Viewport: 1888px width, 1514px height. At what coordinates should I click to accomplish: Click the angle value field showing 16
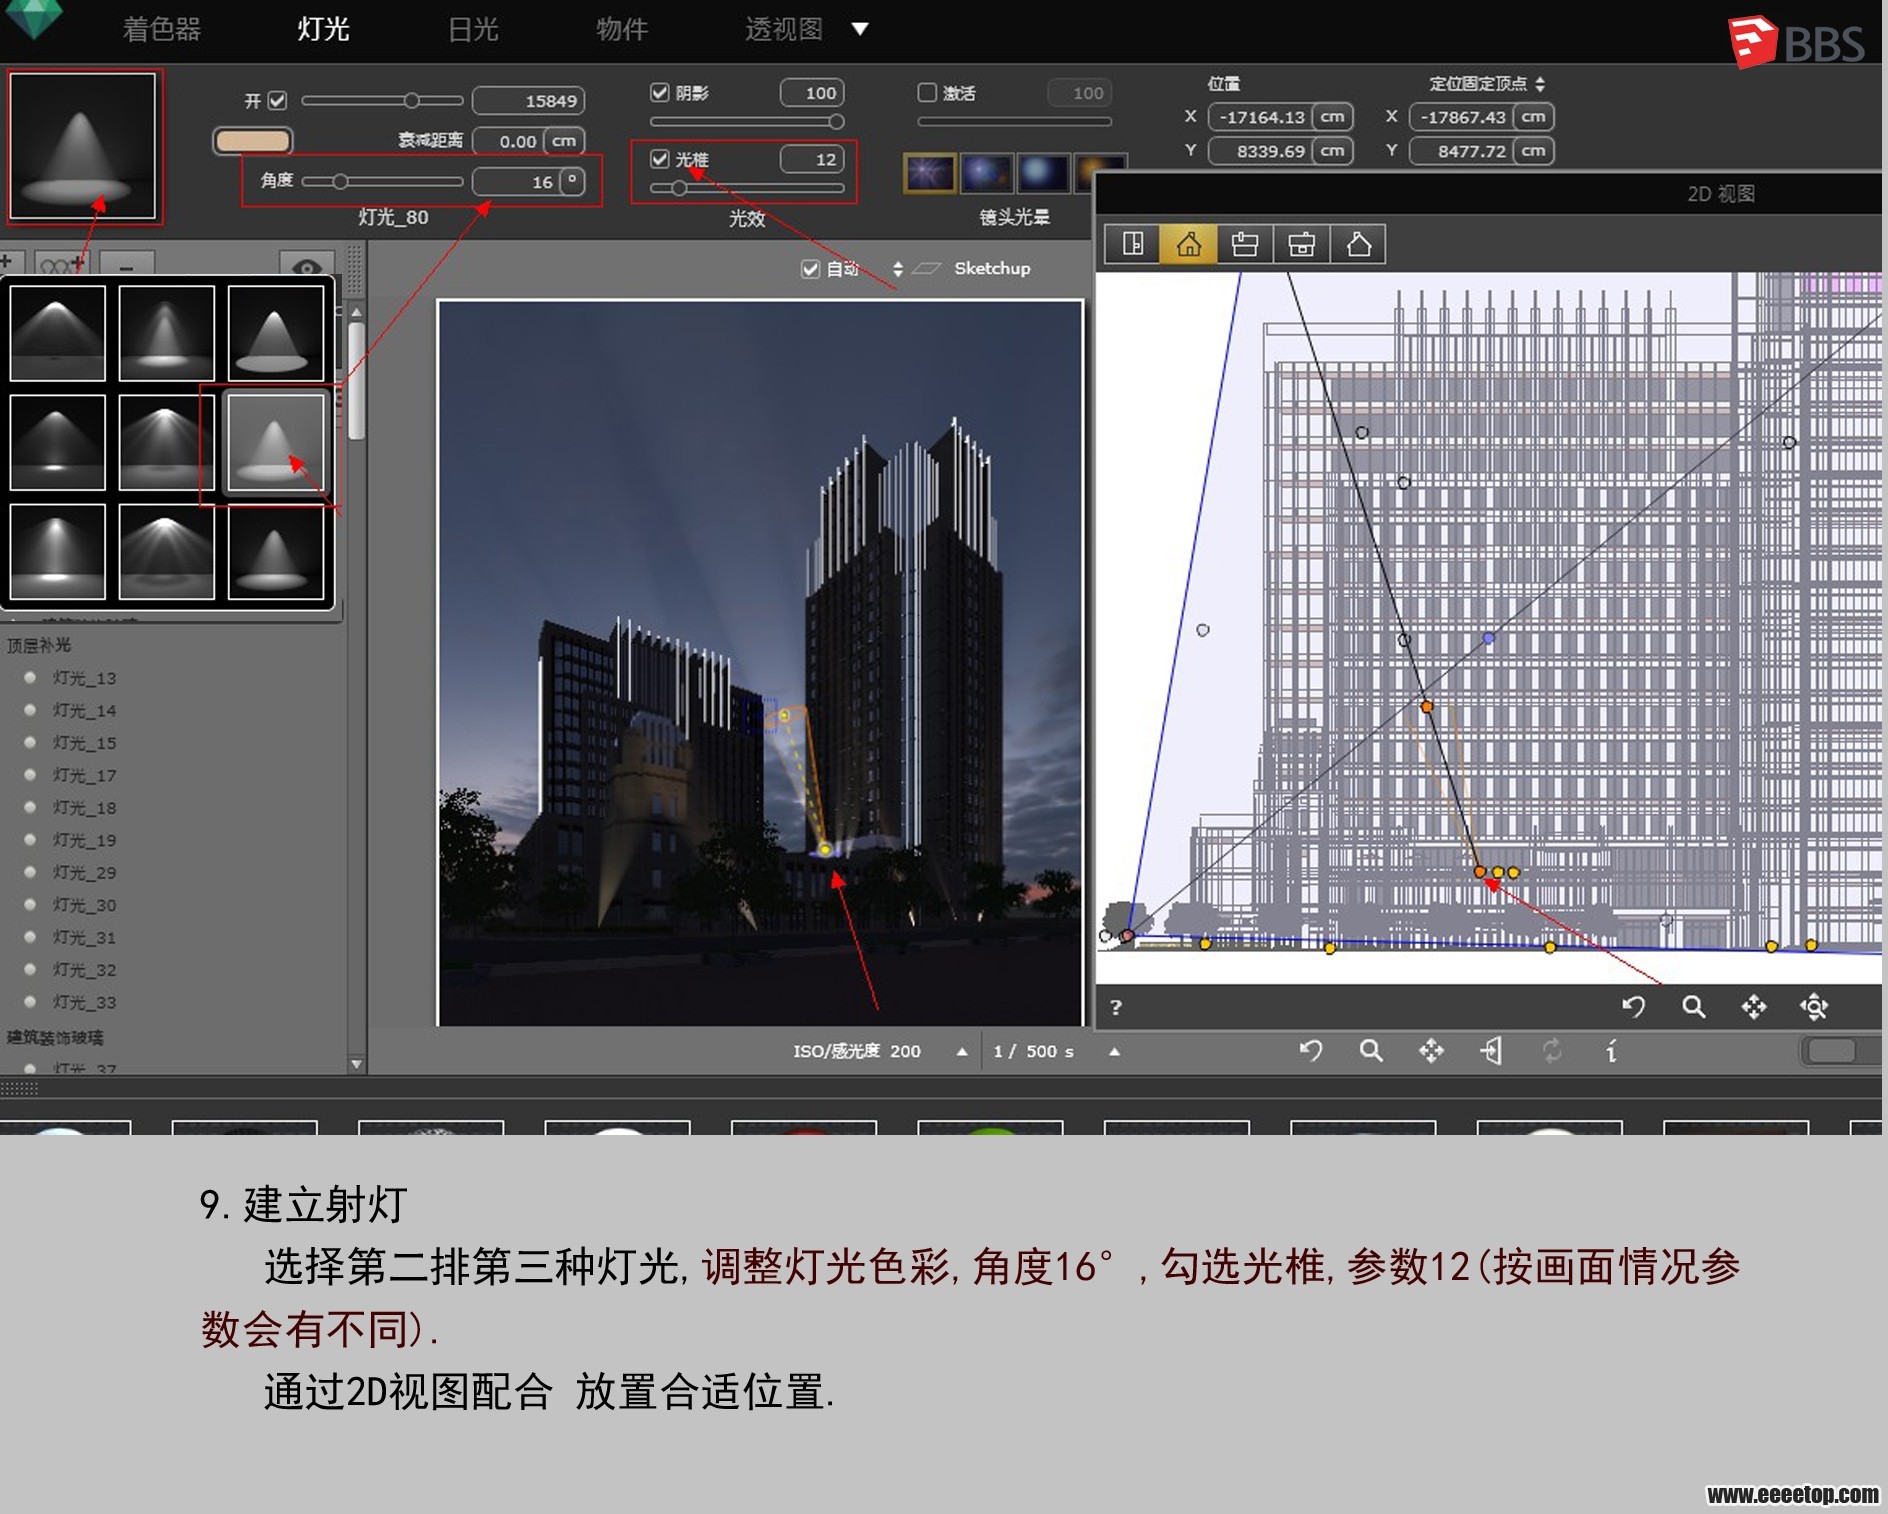coord(518,182)
